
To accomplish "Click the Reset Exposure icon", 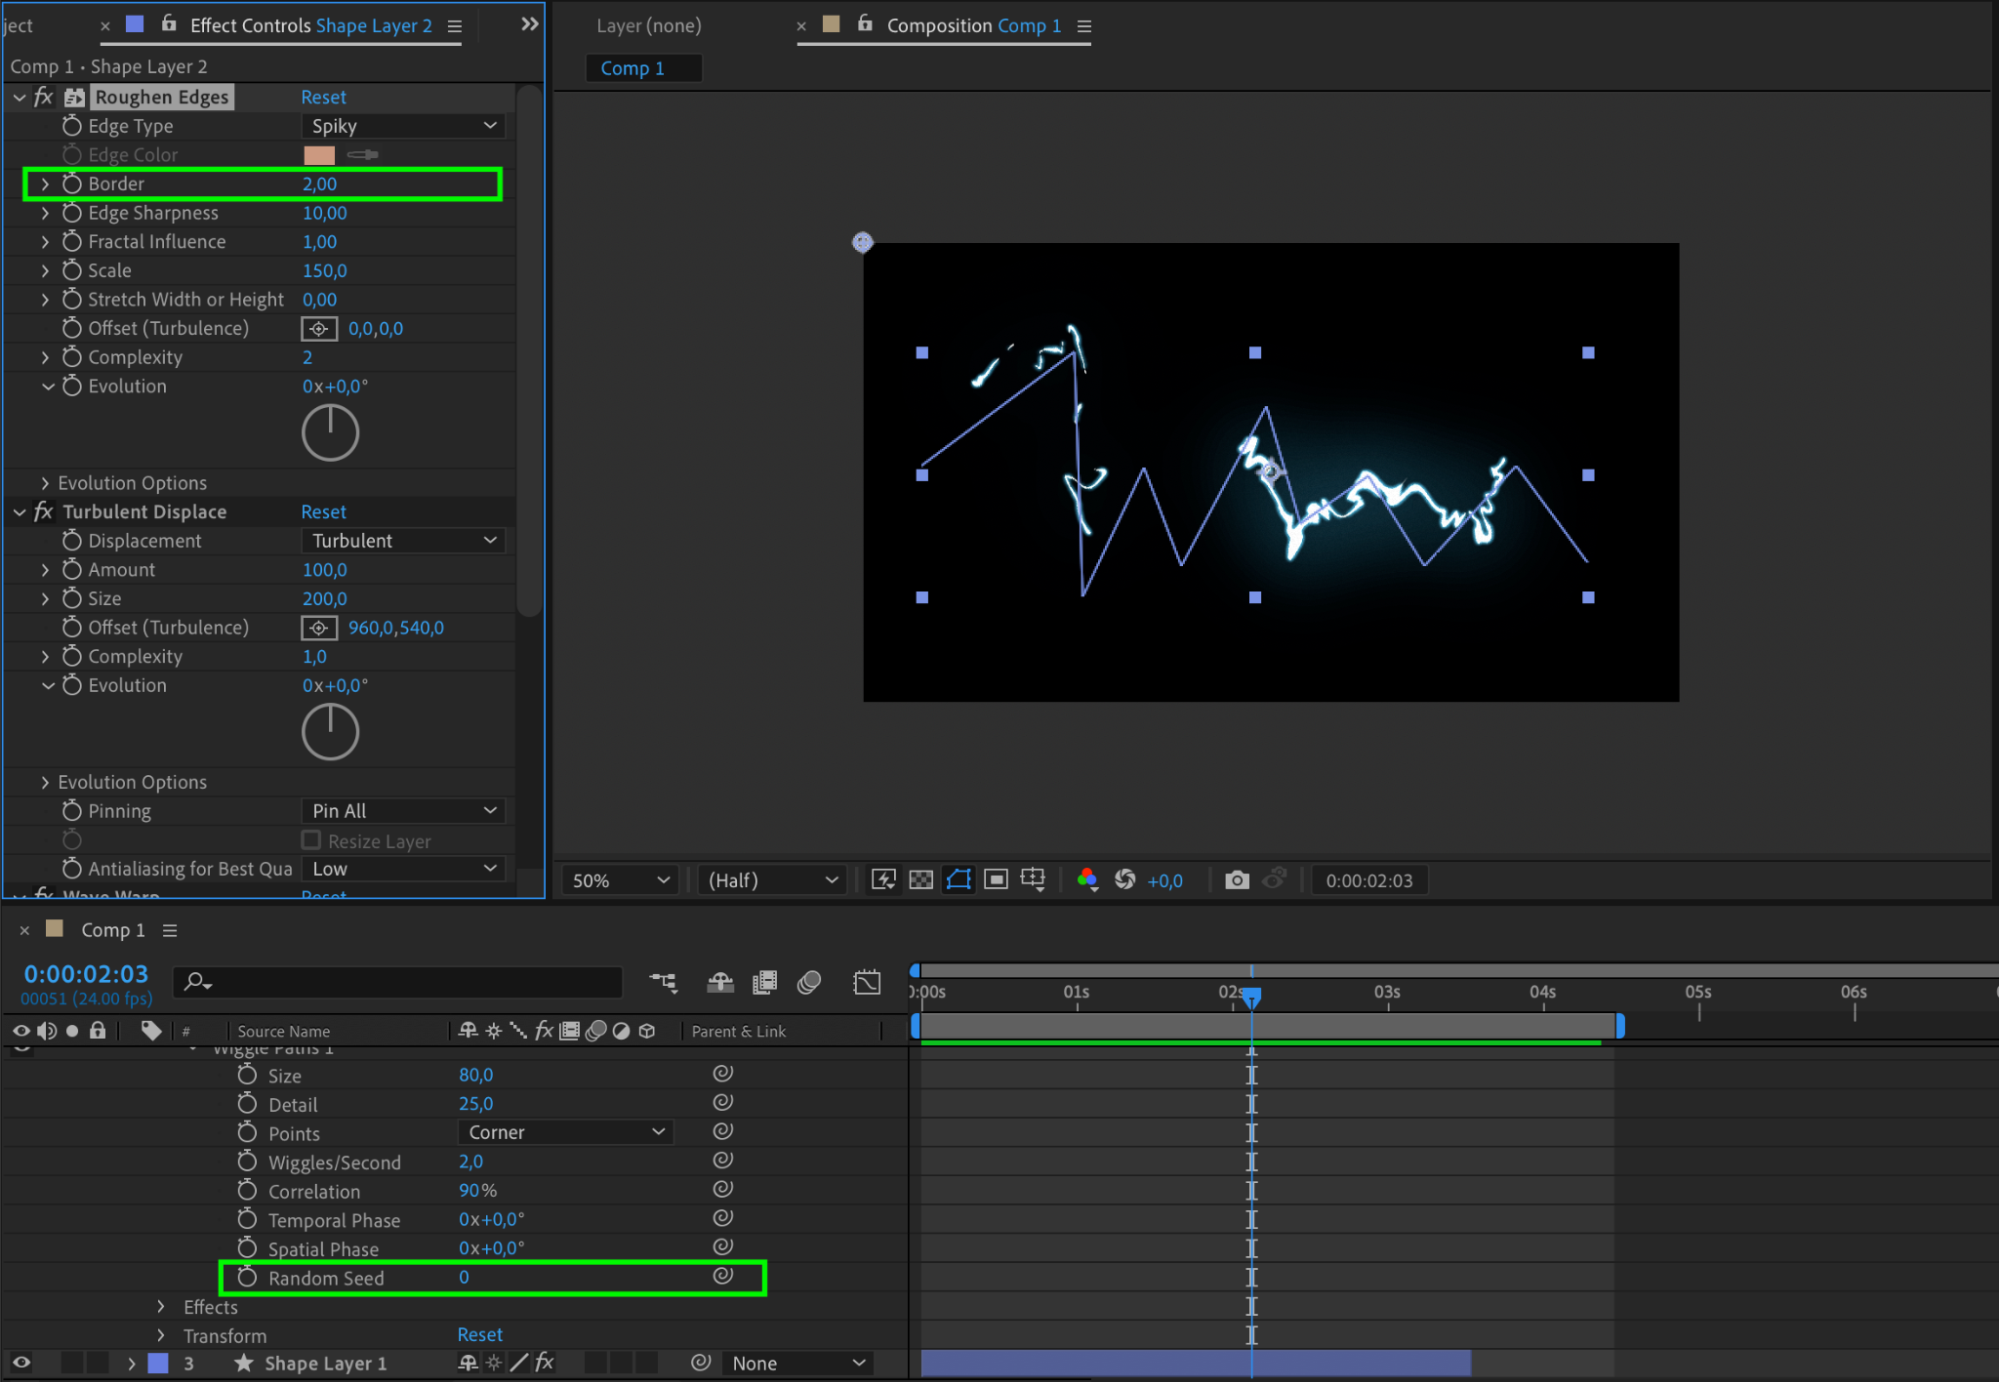I will tap(1125, 879).
